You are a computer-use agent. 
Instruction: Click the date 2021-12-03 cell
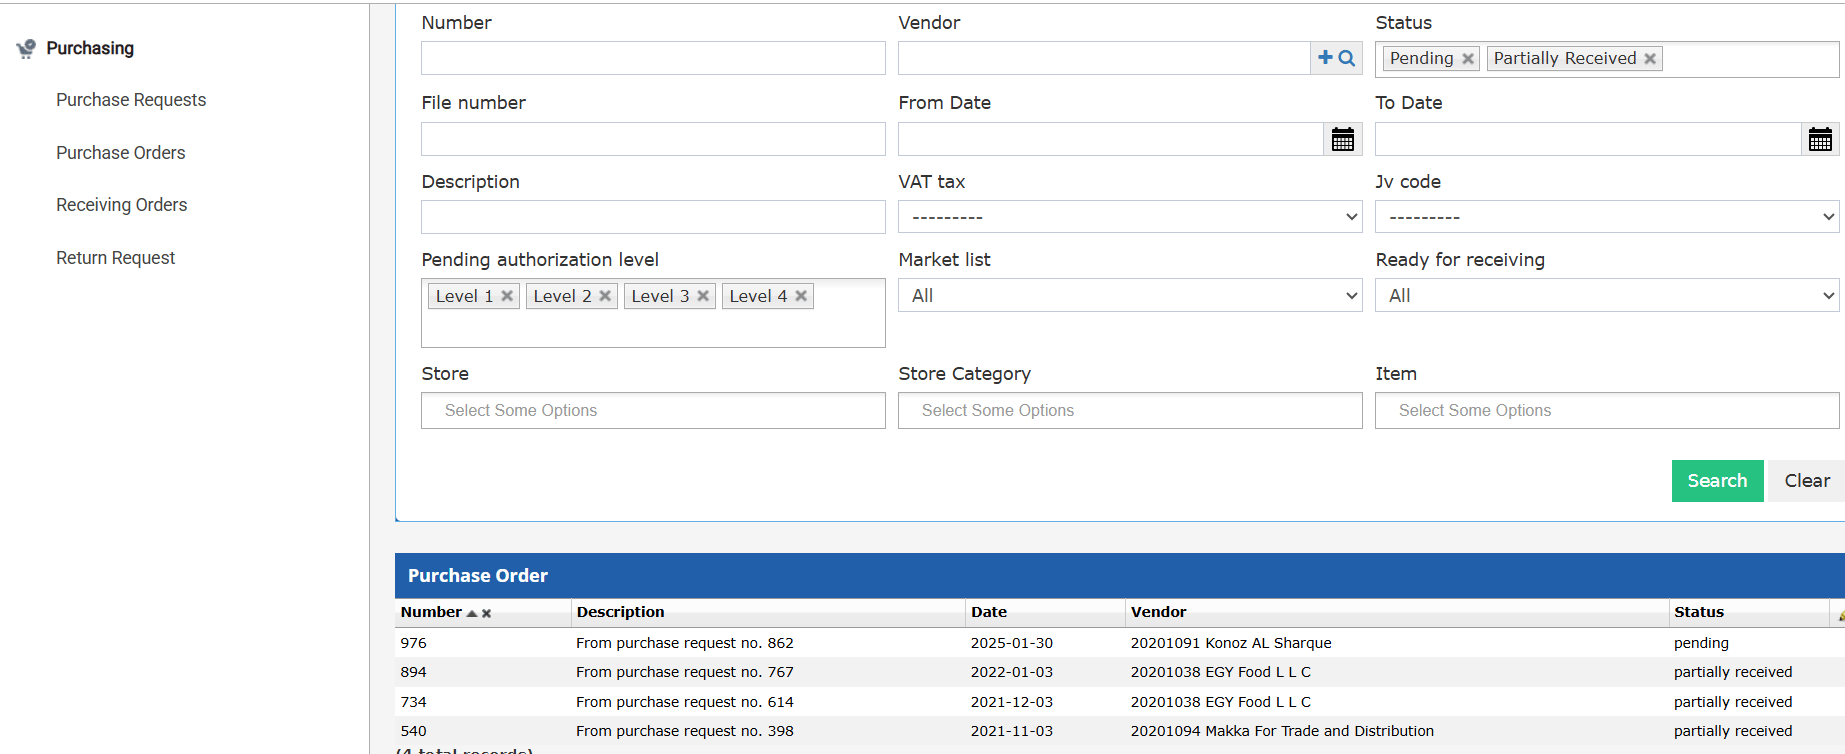1012,702
